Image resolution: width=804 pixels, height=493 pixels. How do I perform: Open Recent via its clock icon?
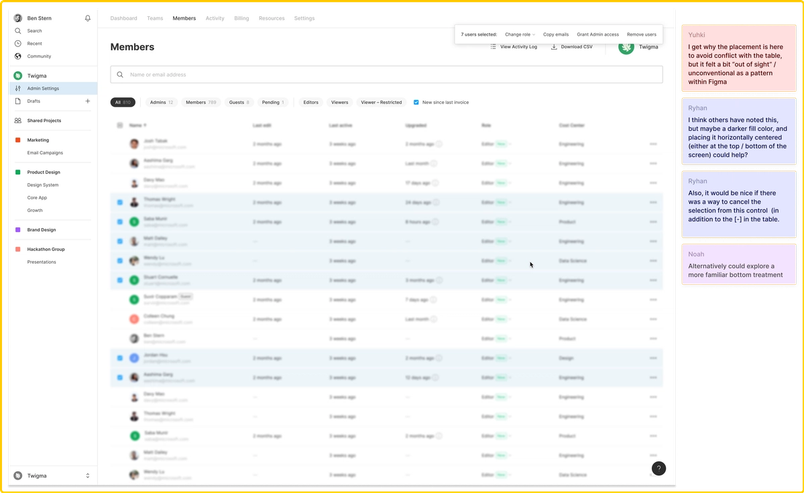[x=18, y=44]
